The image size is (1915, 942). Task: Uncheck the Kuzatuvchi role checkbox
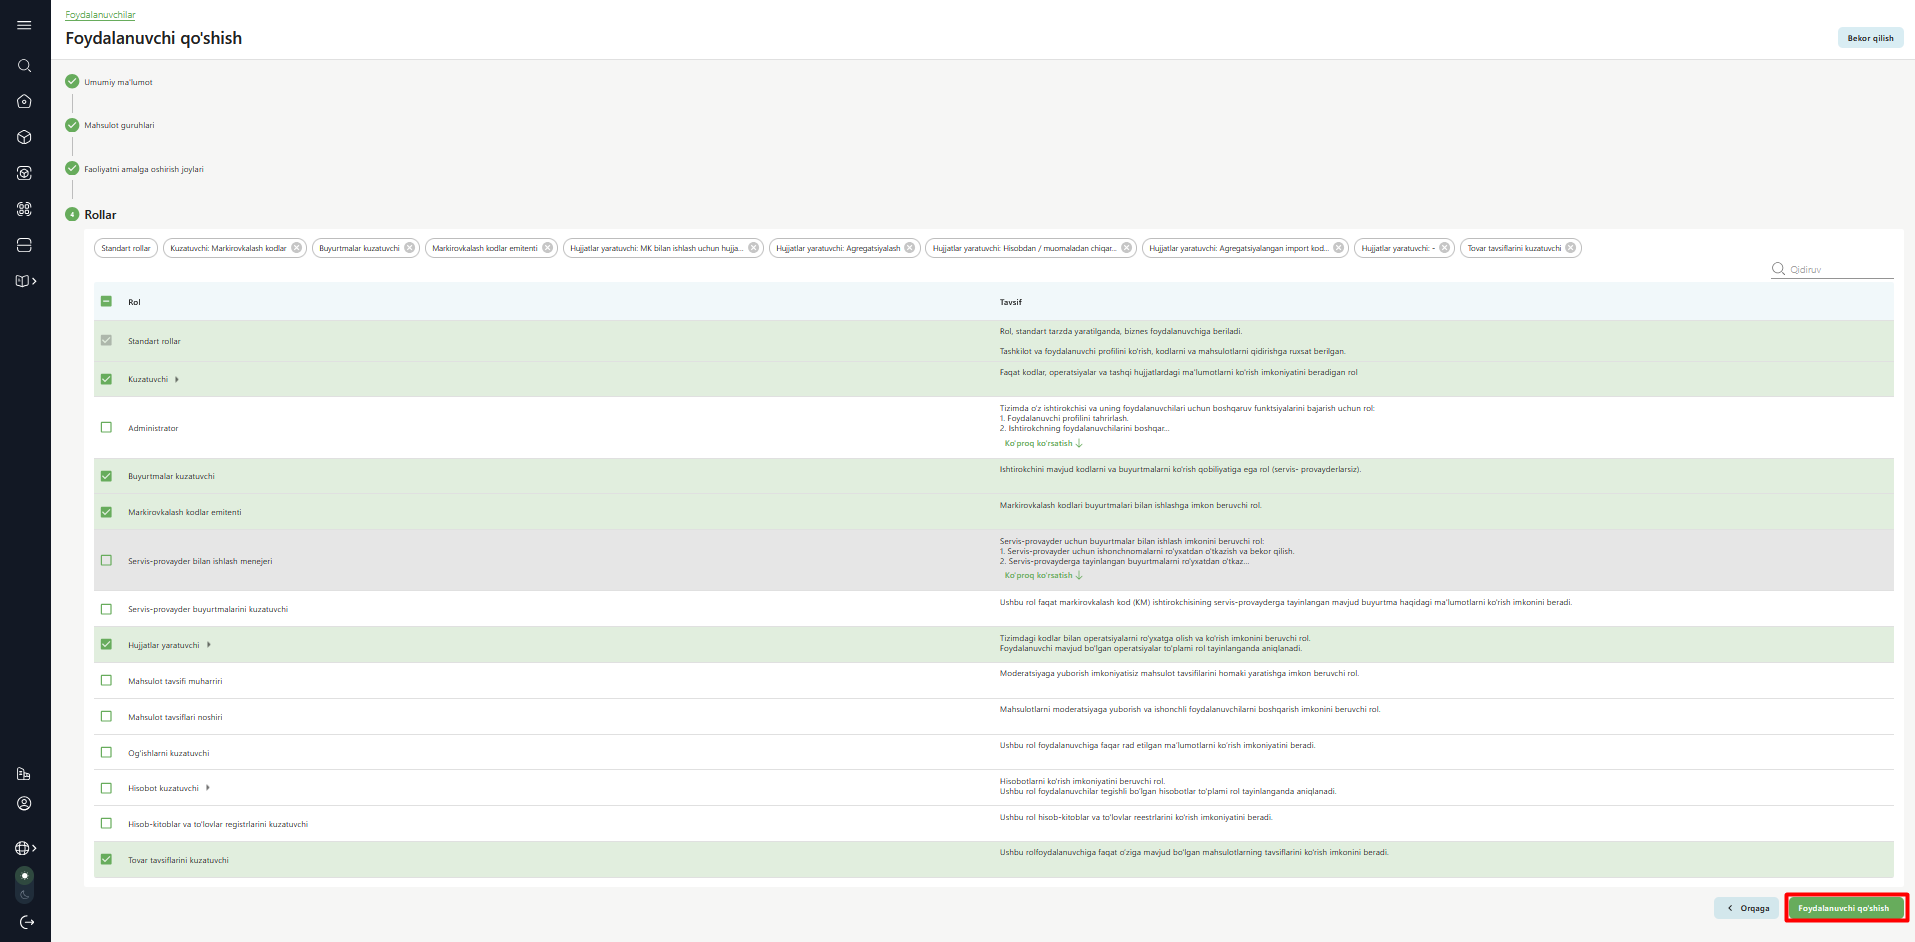106,379
